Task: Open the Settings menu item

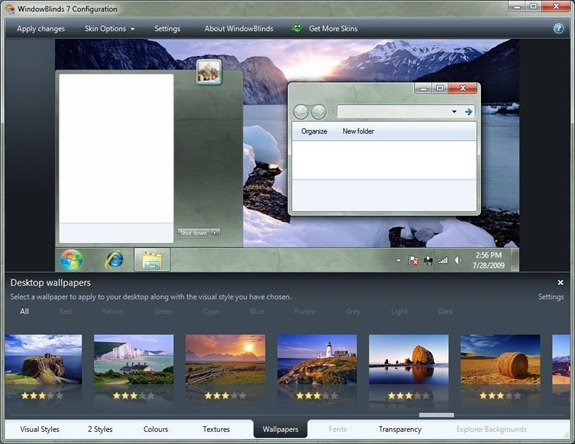Action: (167, 29)
